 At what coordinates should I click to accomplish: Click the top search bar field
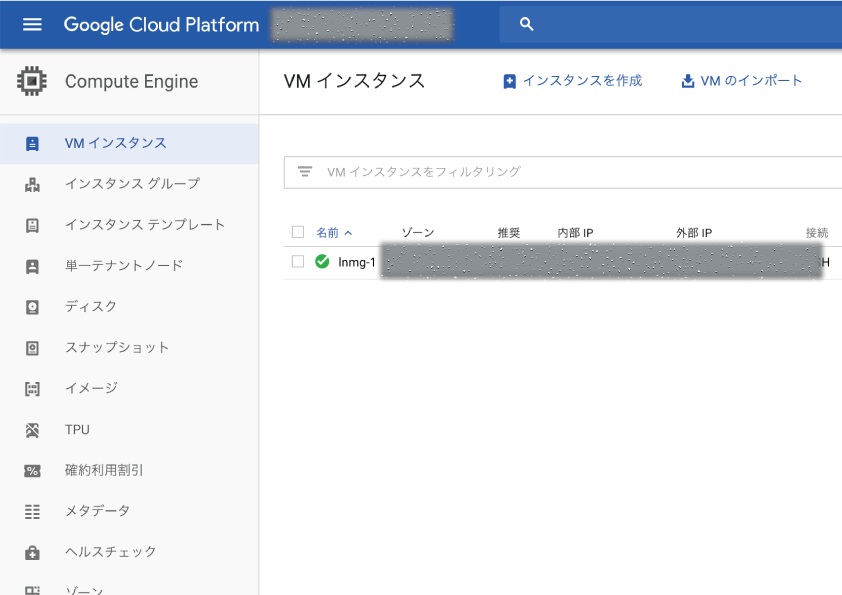tap(671, 24)
